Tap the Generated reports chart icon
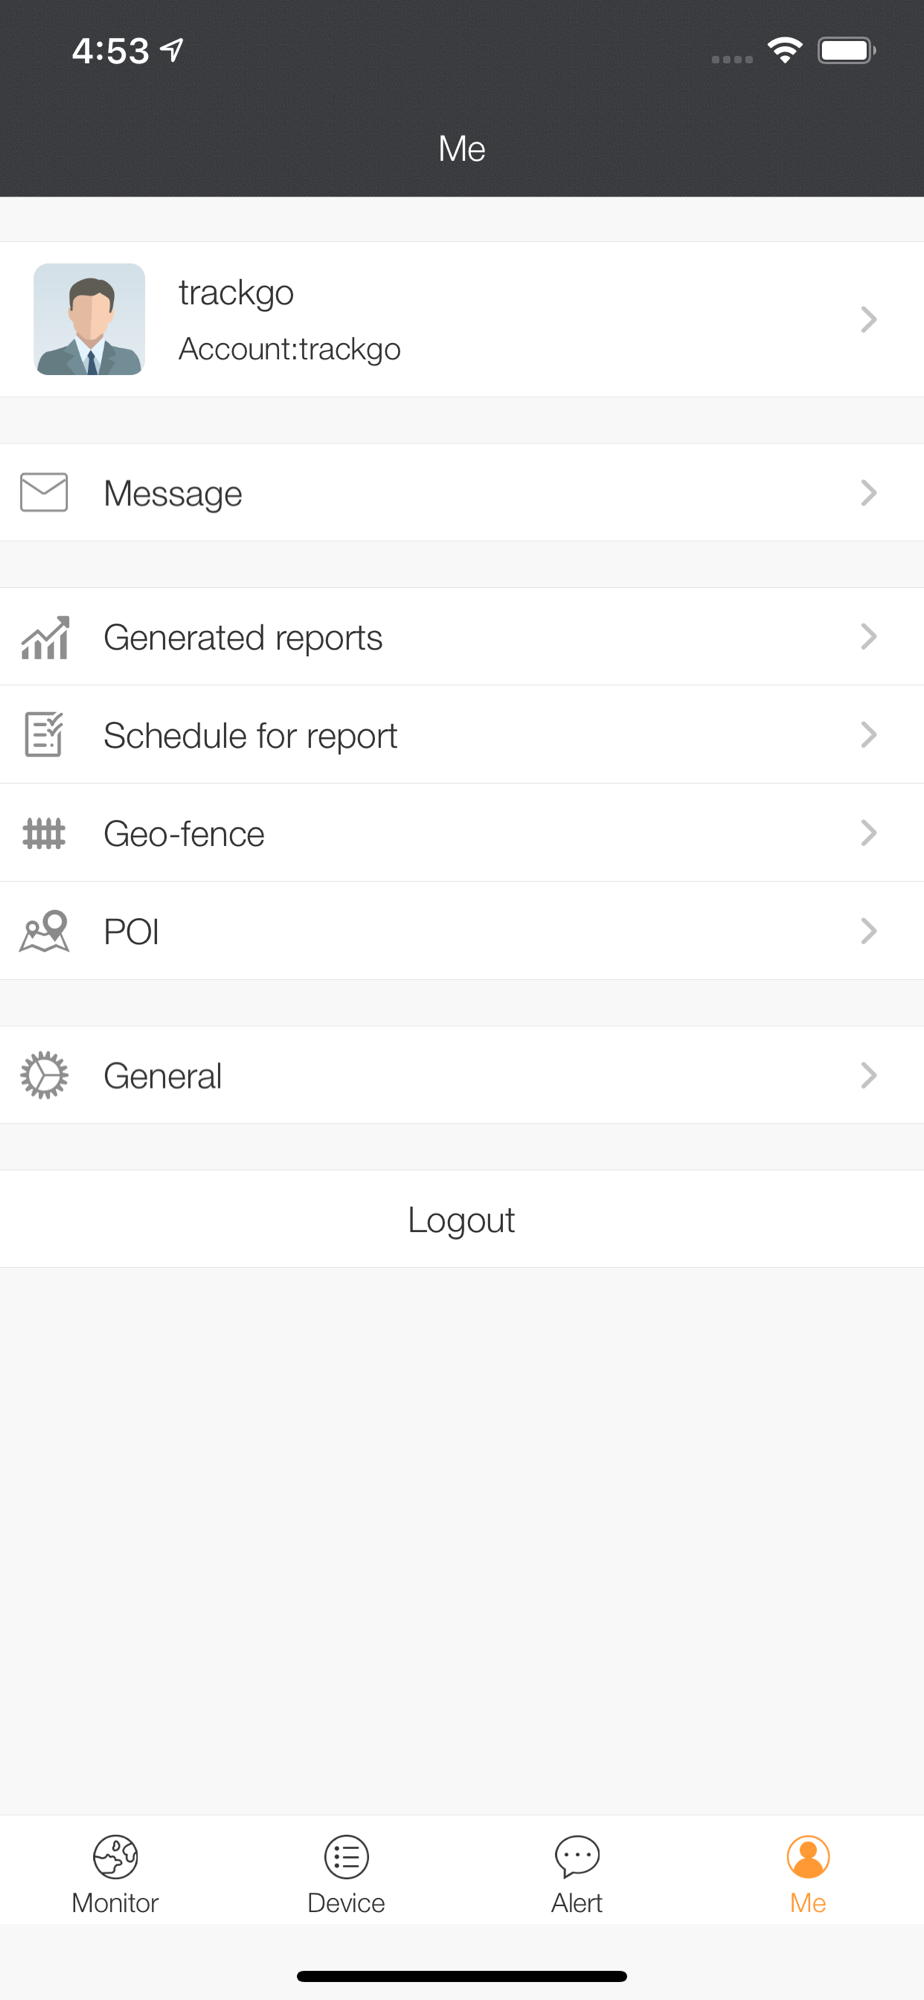This screenshot has height=2000, width=924. click(45, 637)
